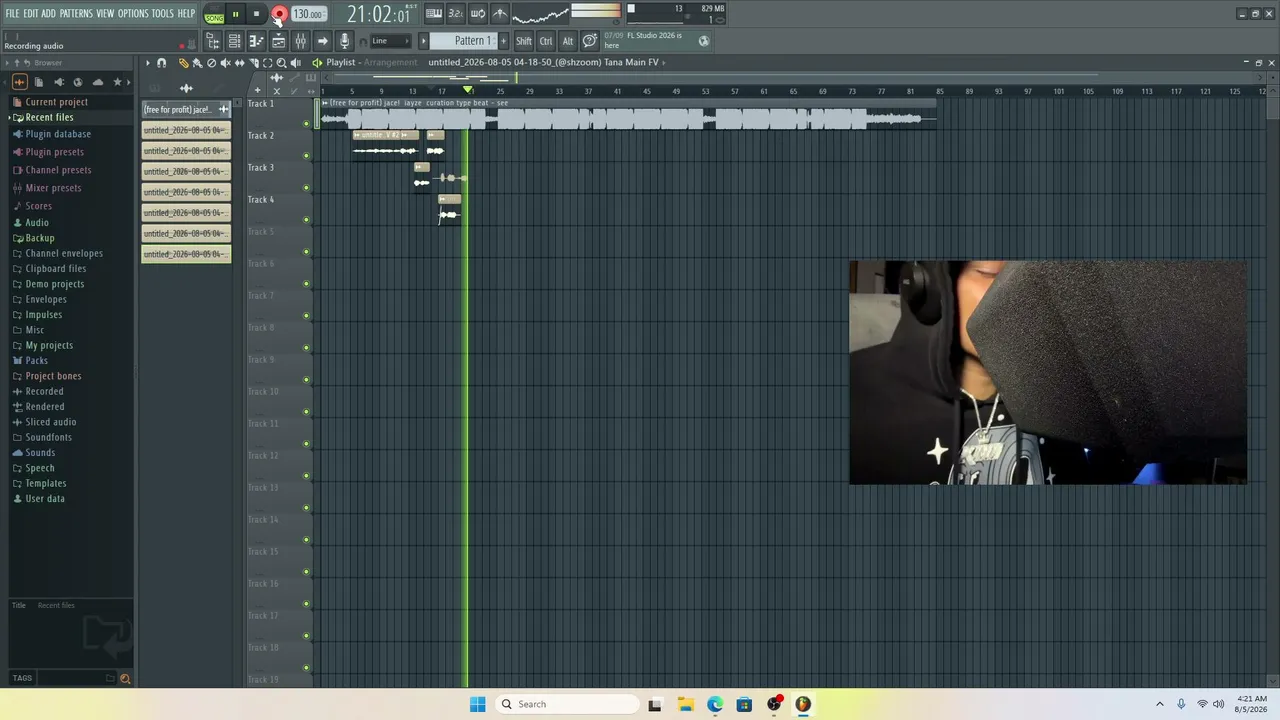Select the '(free for profit) jace!' clip in picker
Image resolution: width=1280 pixels, height=720 pixels.
[186, 109]
